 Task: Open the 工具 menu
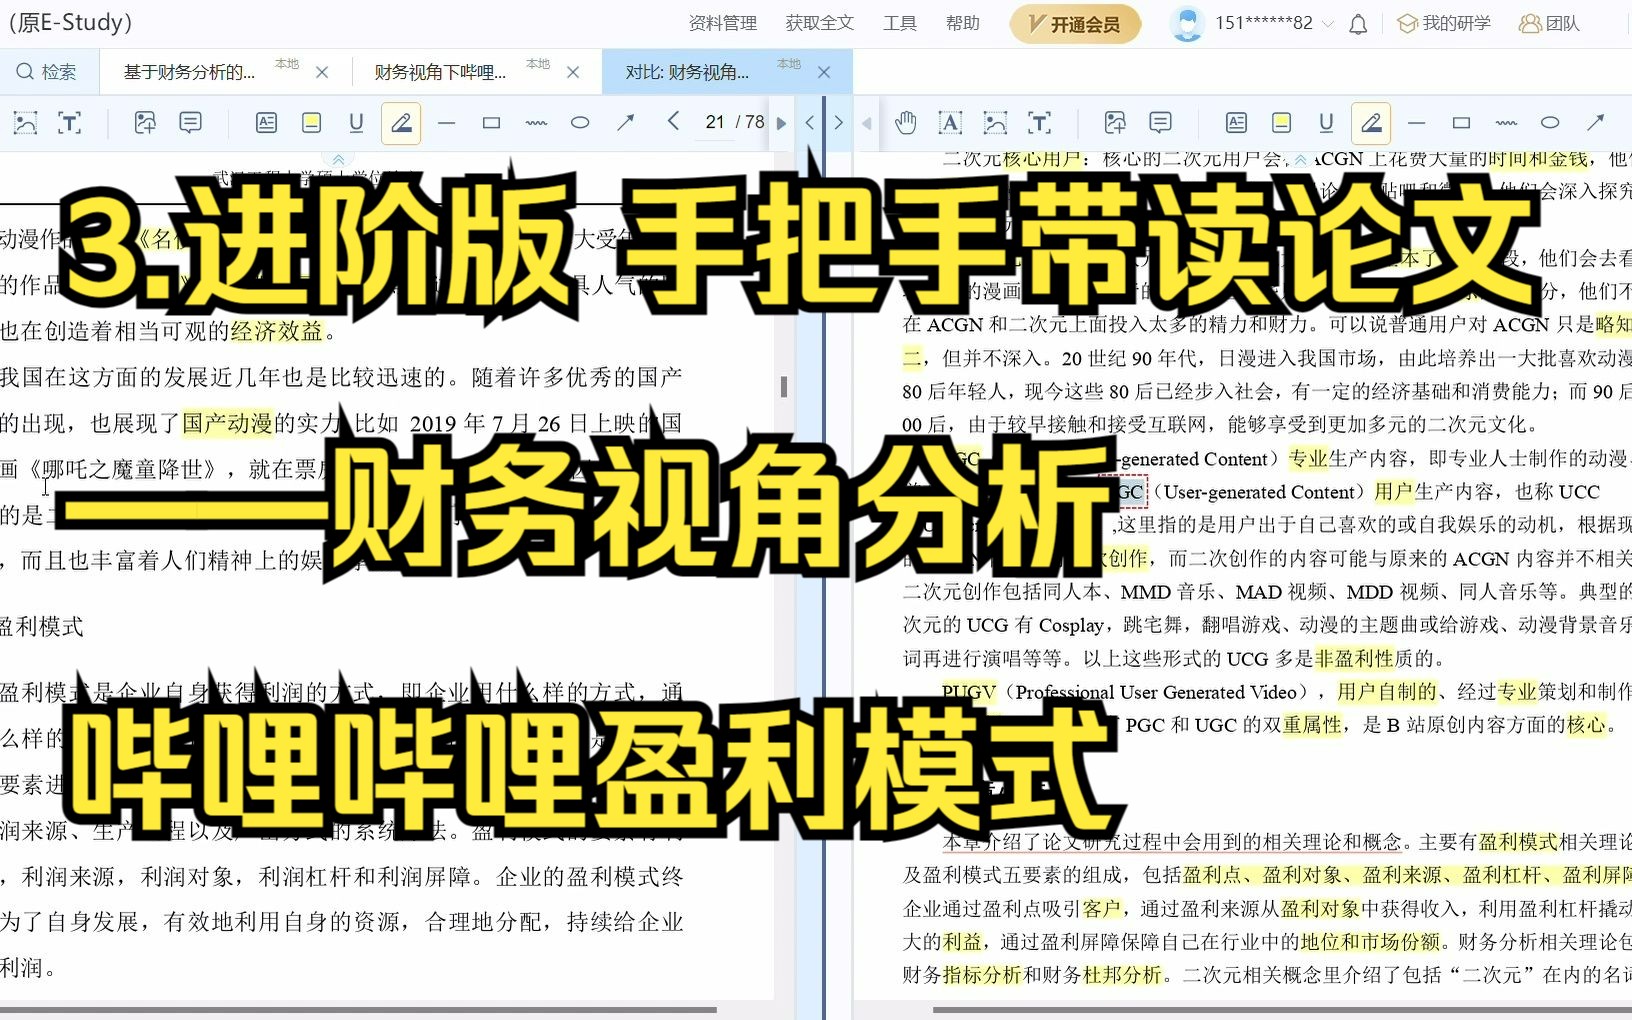point(900,23)
